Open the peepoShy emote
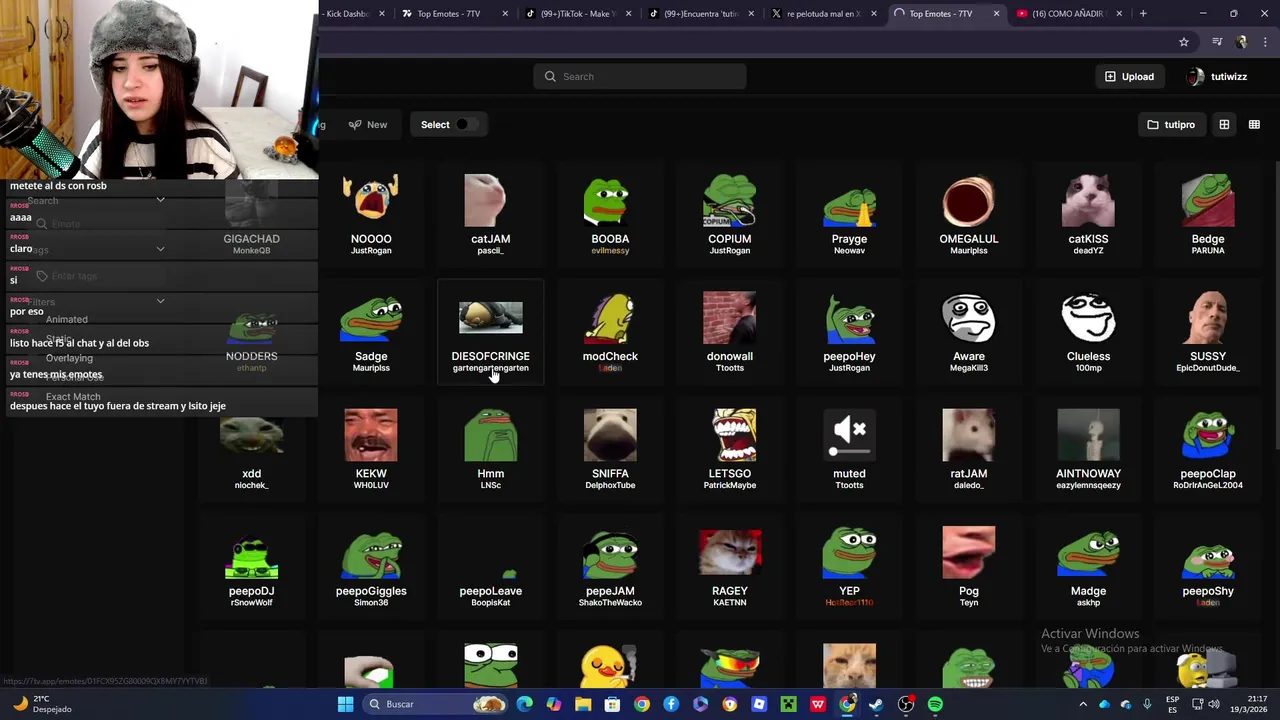 [x=1208, y=566]
